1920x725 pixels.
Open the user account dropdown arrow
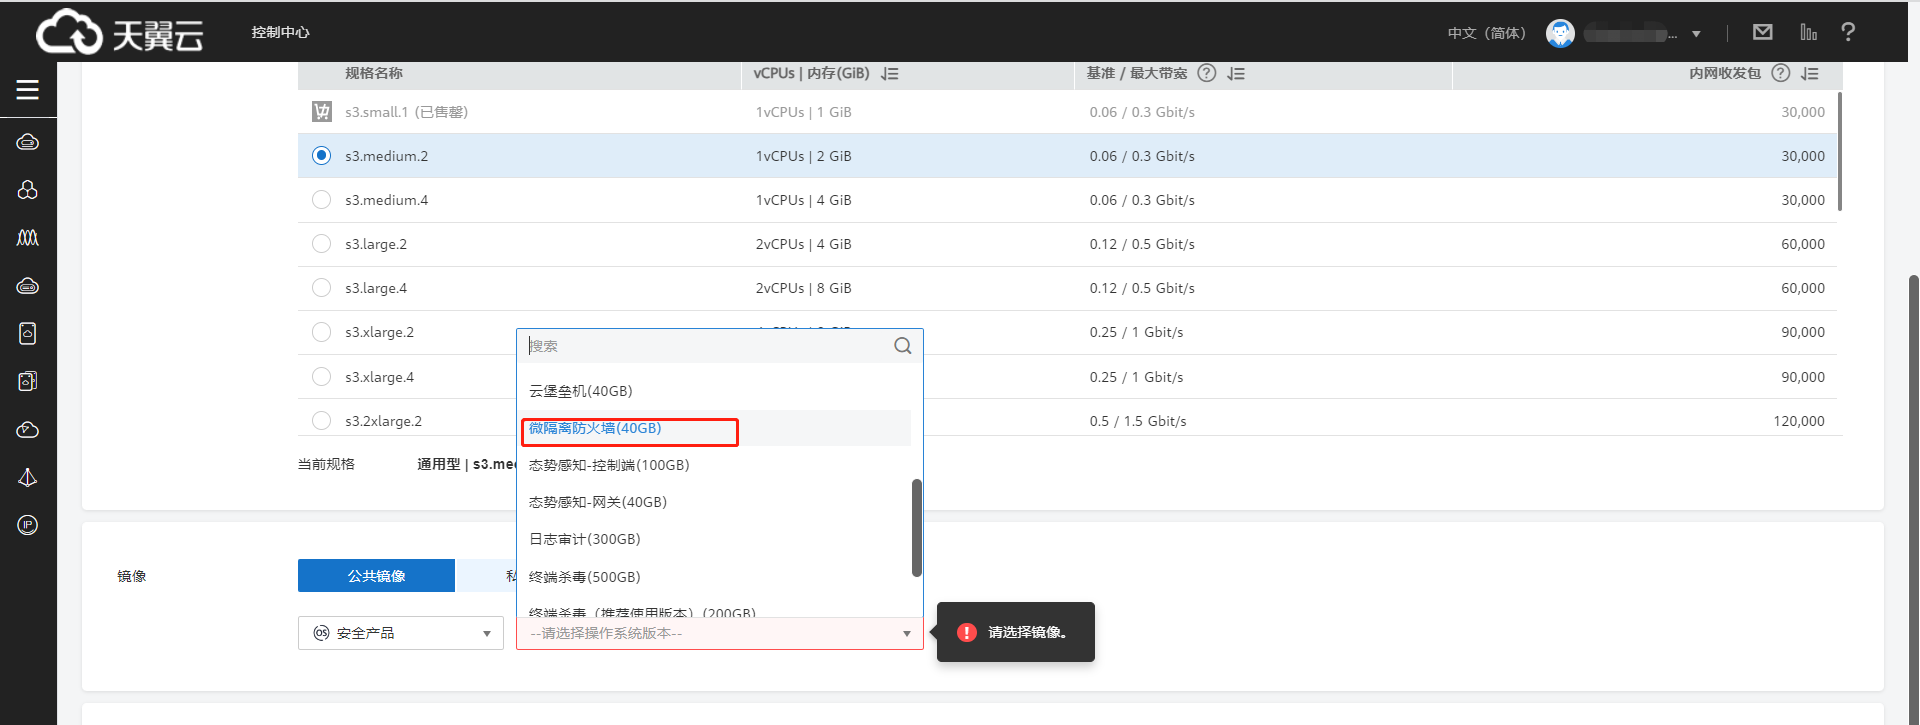point(1696,34)
